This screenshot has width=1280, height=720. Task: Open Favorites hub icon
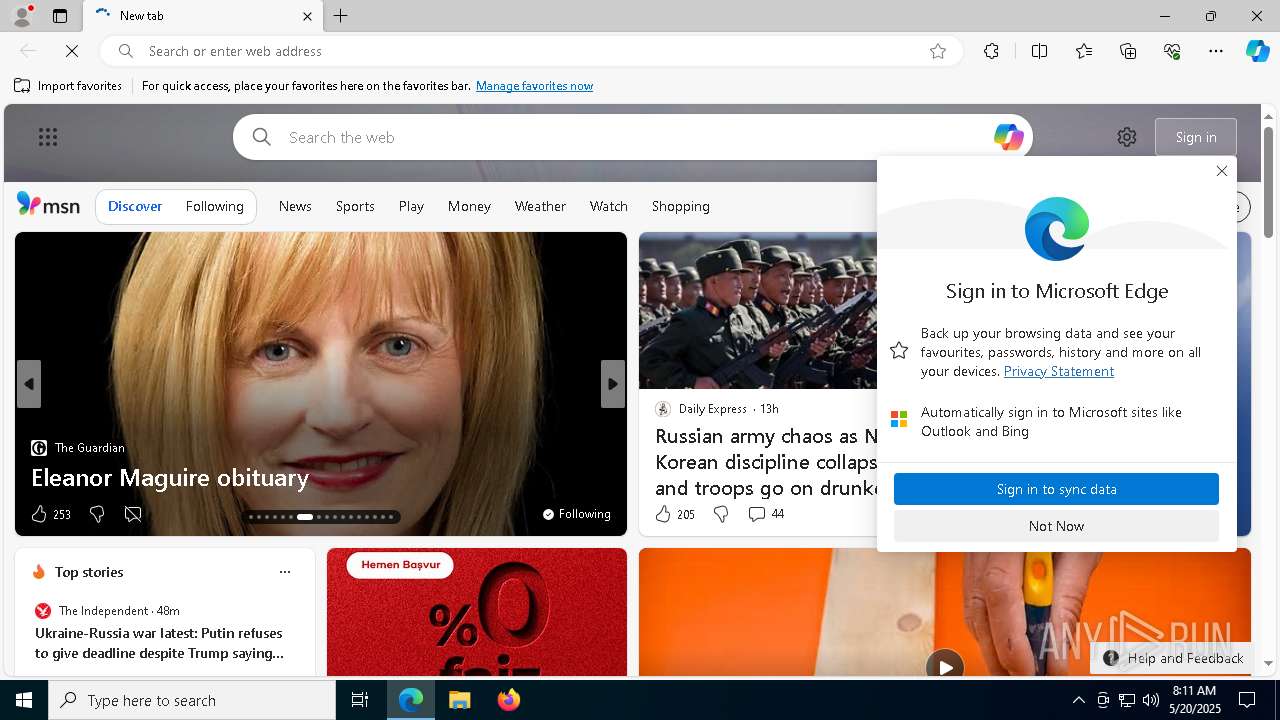1084,51
